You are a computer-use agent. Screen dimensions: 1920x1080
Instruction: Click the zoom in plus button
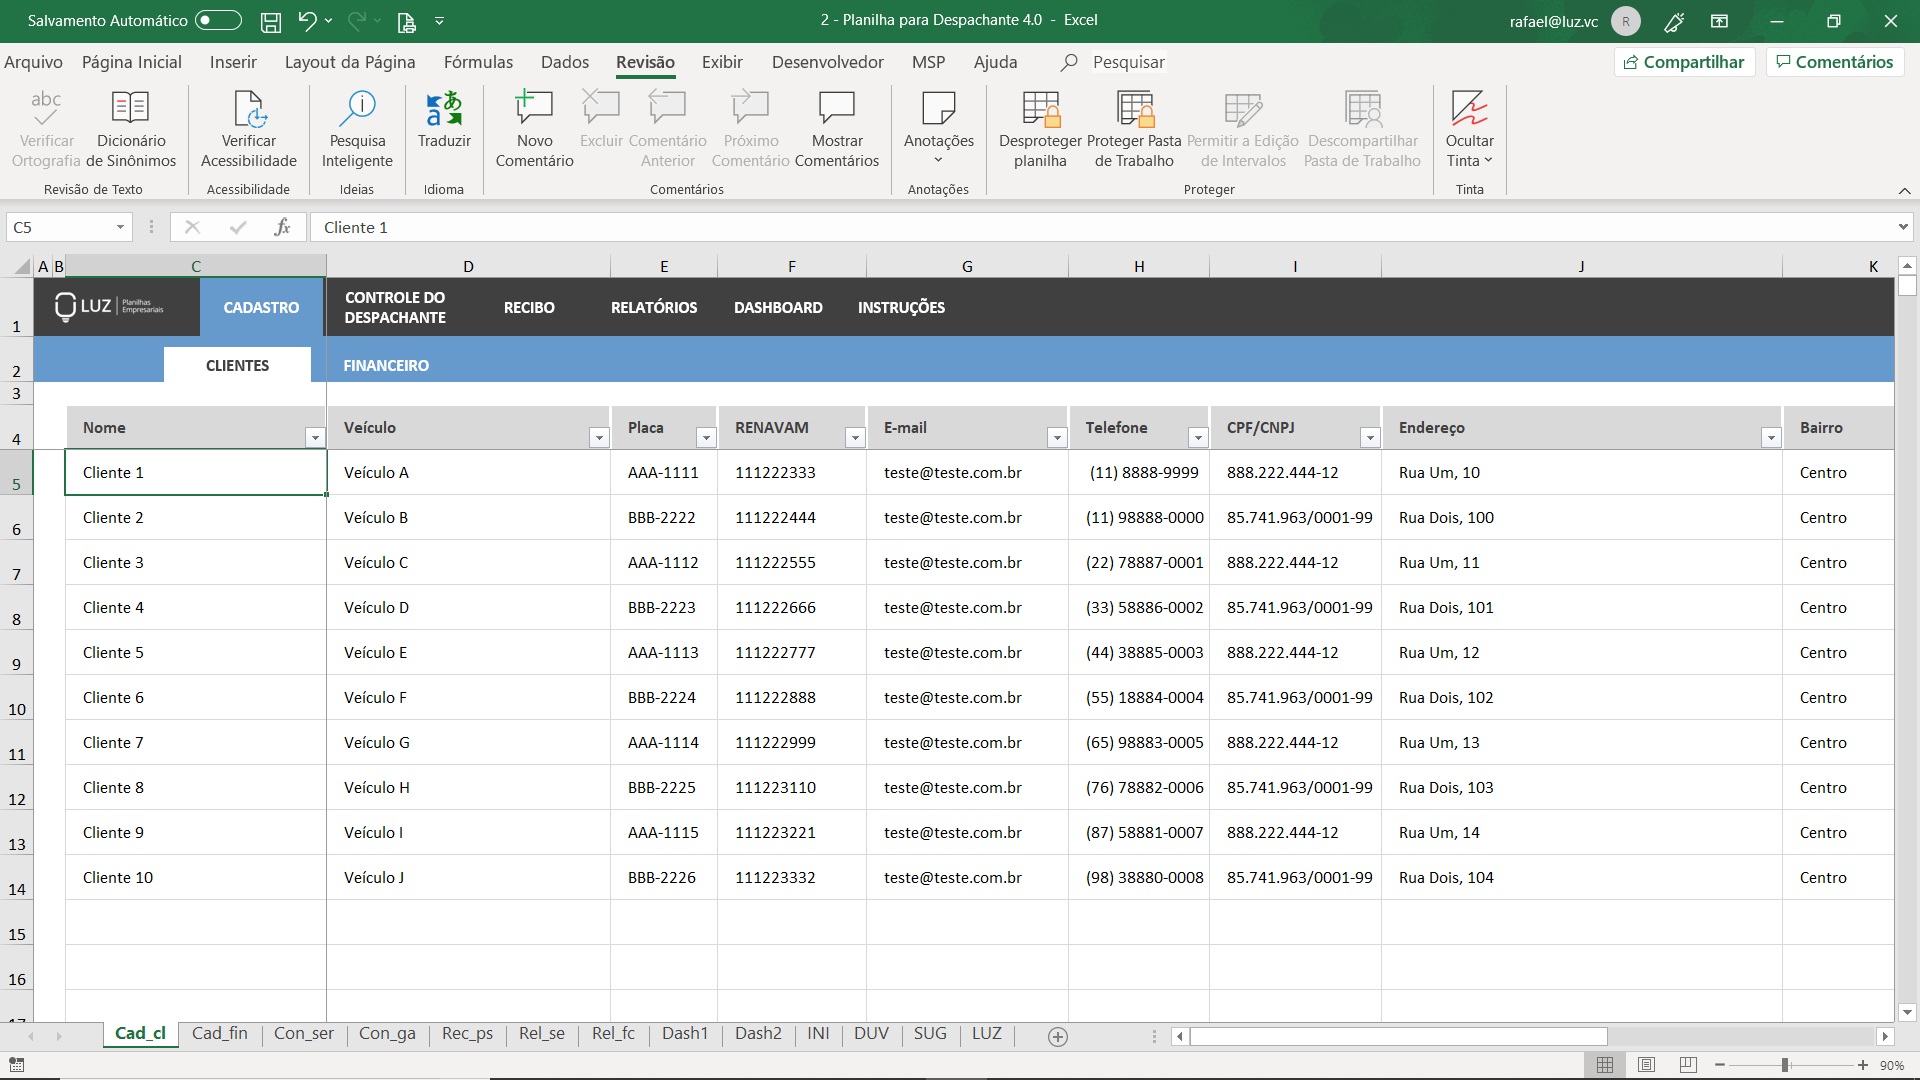(1862, 1065)
